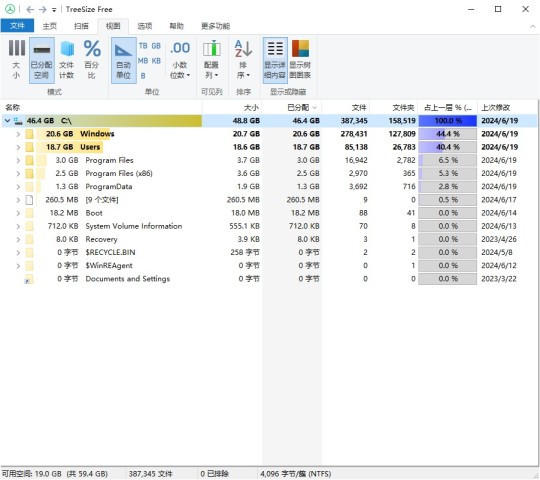Open More Features (更多功能) tab
Image resolution: width=540 pixels, height=480 pixels.
215,26
